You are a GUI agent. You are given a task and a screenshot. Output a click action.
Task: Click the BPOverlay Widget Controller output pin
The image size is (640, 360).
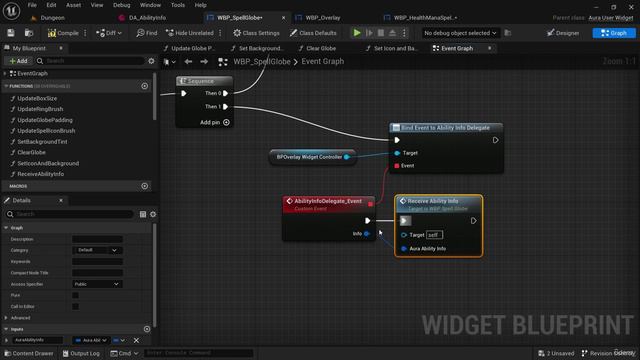[x=347, y=157]
